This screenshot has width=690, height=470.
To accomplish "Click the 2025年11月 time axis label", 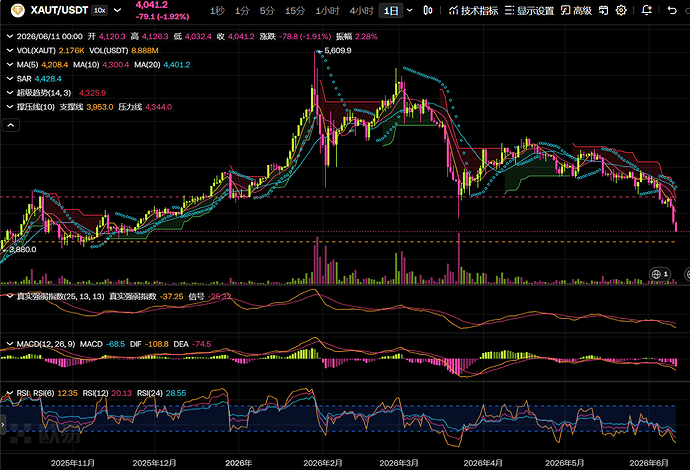I will 73,463.
